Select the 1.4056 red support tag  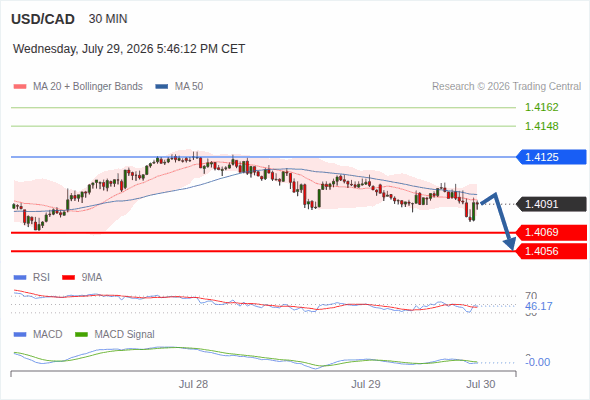[x=551, y=251]
